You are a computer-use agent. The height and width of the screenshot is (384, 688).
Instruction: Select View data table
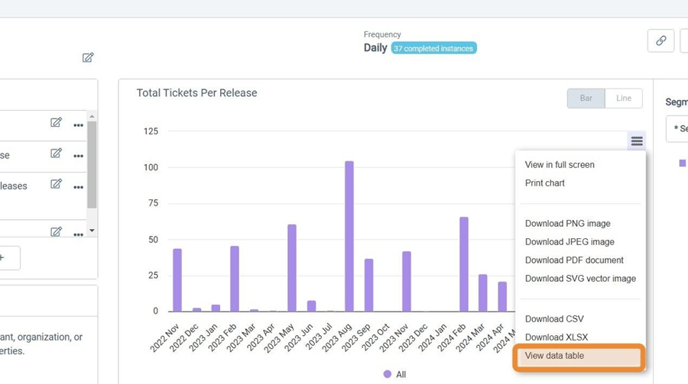pyautogui.click(x=579, y=358)
